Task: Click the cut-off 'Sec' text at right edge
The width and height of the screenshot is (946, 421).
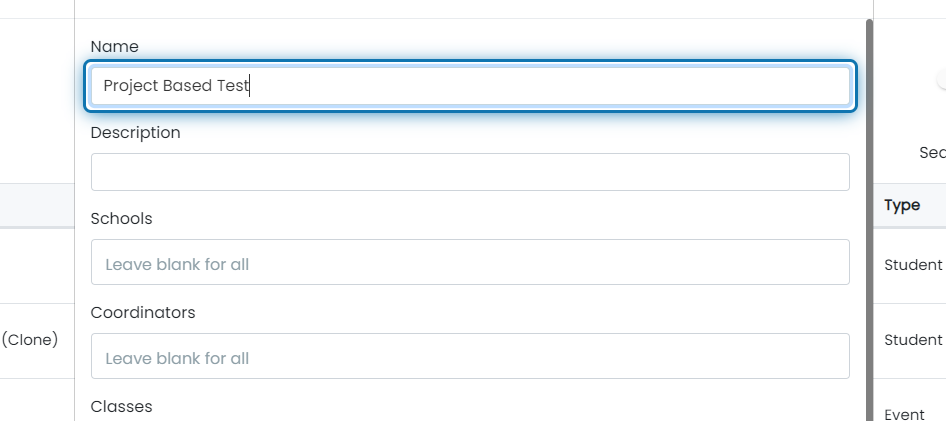Action: pos(932,153)
